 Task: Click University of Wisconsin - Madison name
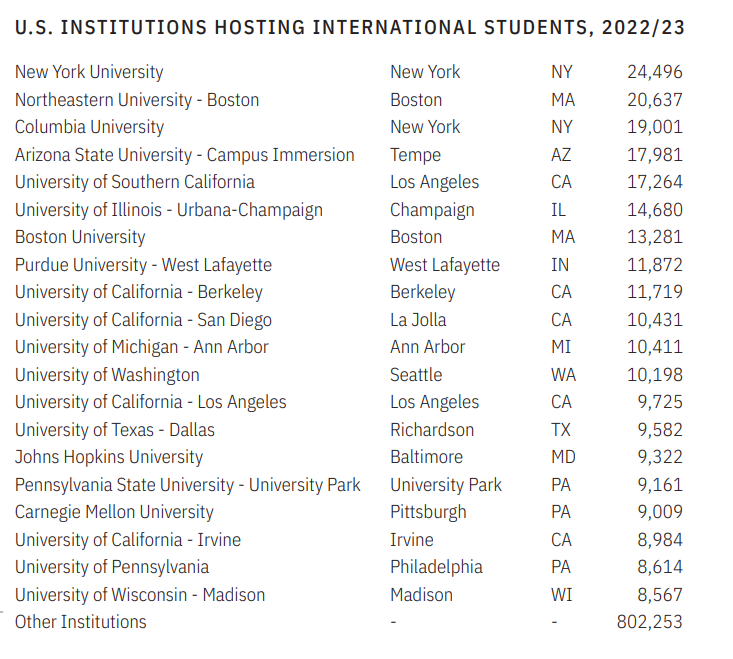[x=140, y=595]
